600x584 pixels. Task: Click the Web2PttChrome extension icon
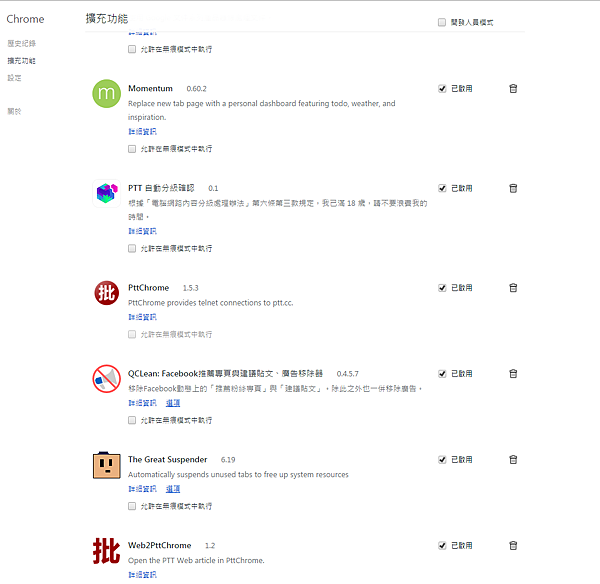[x=106, y=551]
